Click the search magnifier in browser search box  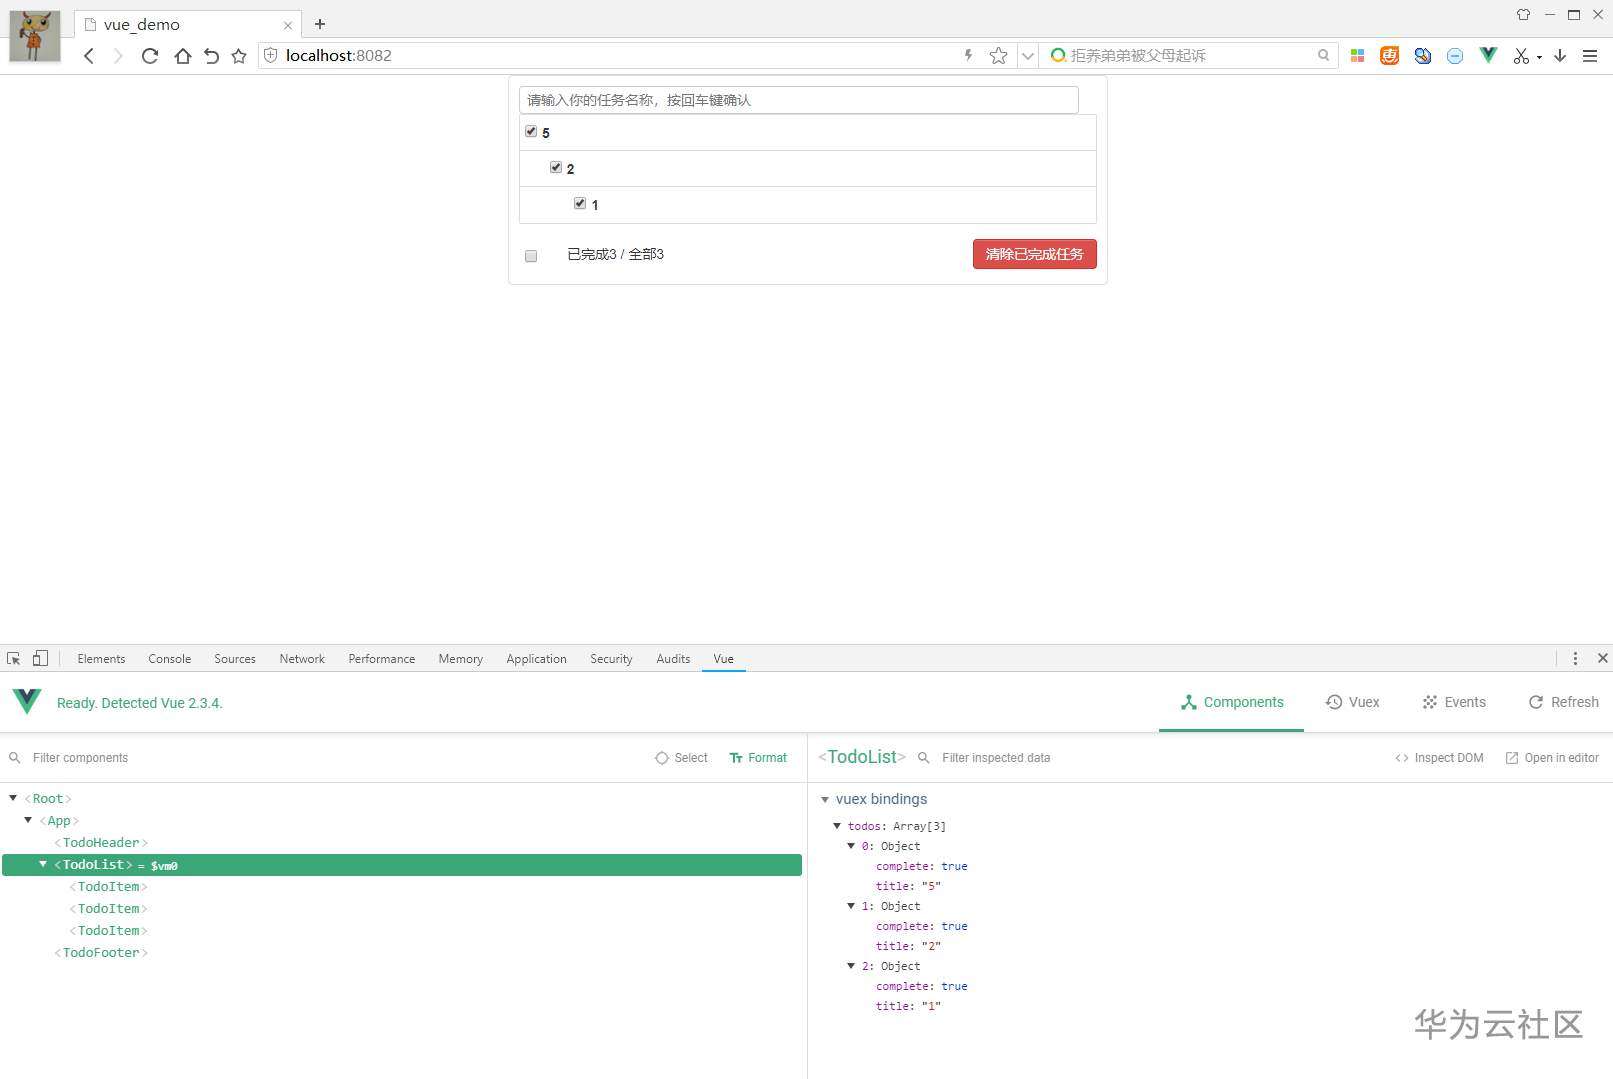coord(1323,56)
